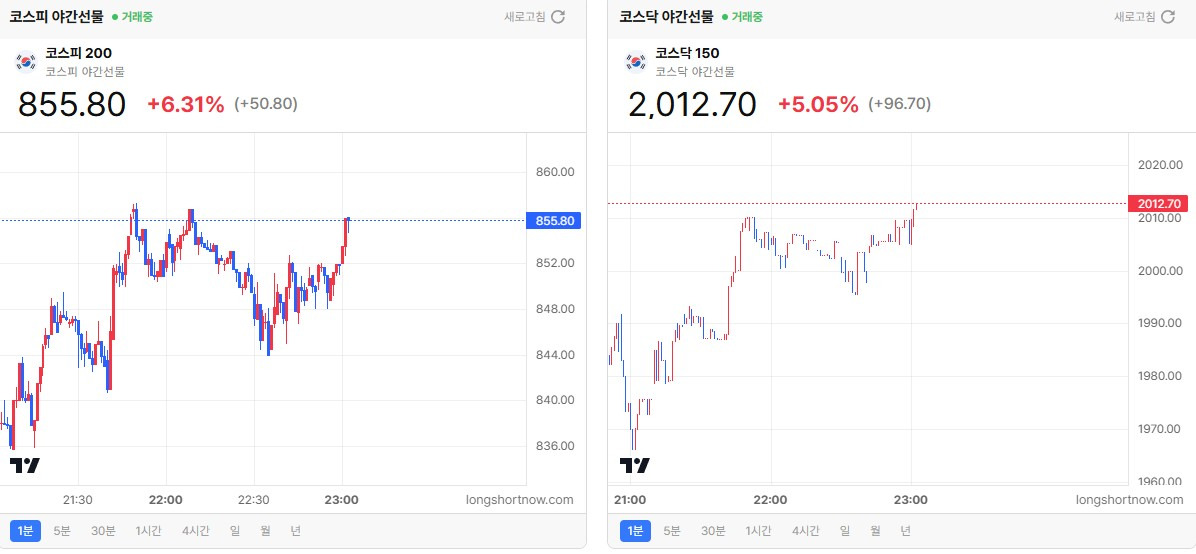Click the refresh icon on the KOSPI night futures panel
1196x554 pixels.
click(x=558, y=17)
